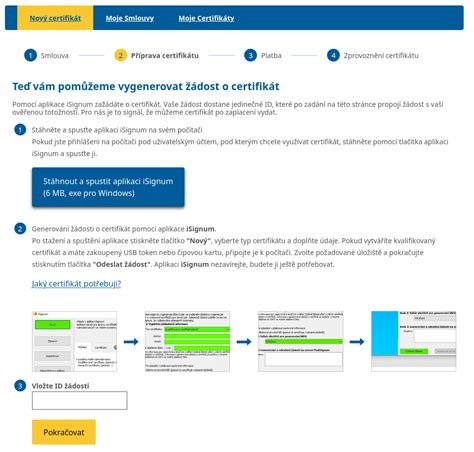Open fourth screenshot with blue panel

(x=414, y=341)
